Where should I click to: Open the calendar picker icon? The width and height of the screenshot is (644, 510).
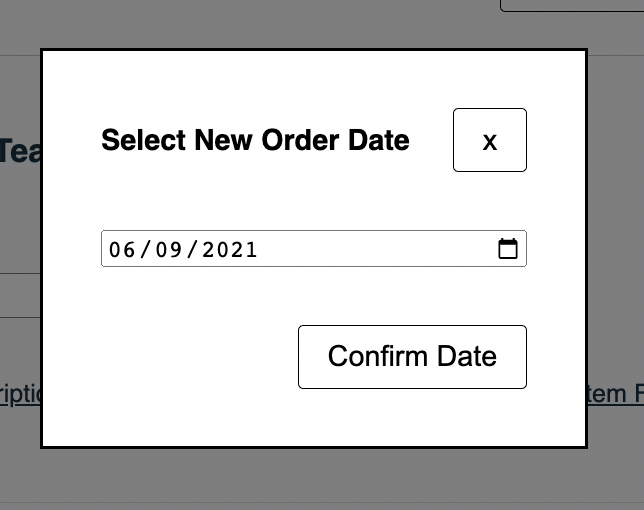(x=508, y=249)
